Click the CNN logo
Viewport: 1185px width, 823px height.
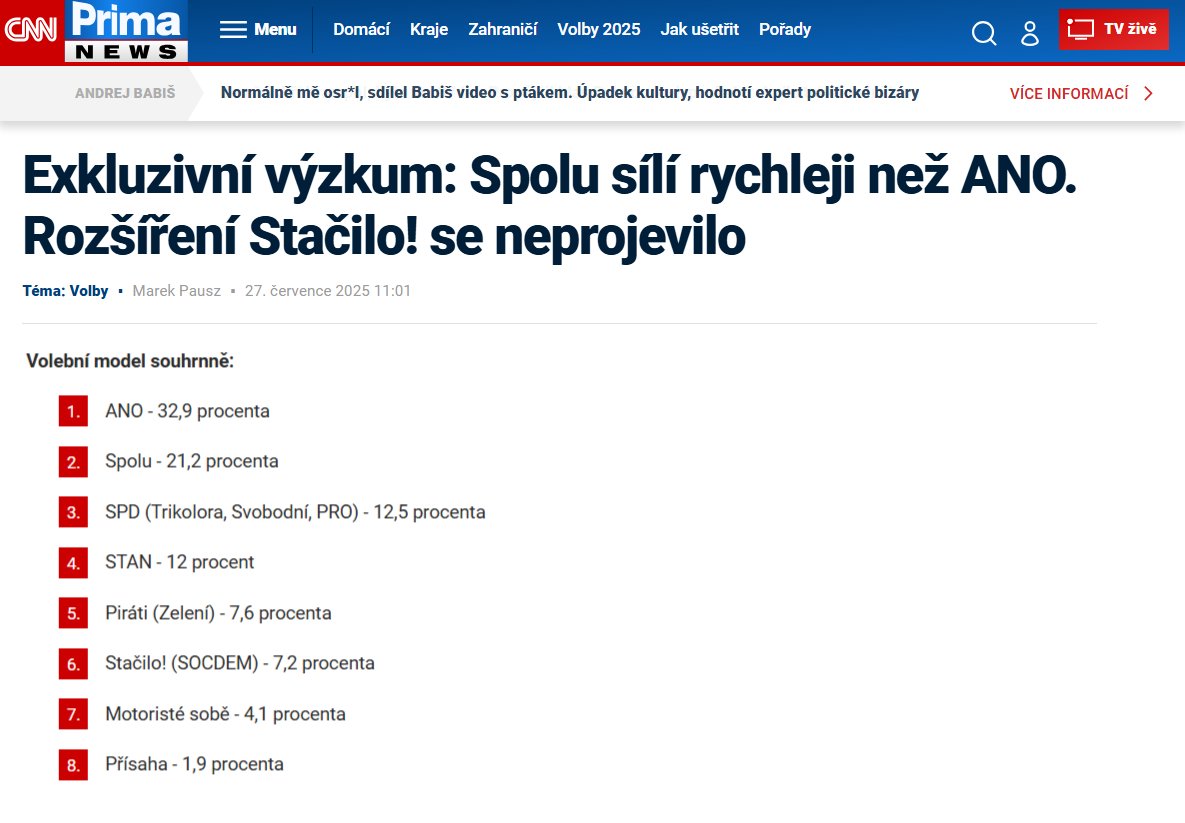[33, 29]
